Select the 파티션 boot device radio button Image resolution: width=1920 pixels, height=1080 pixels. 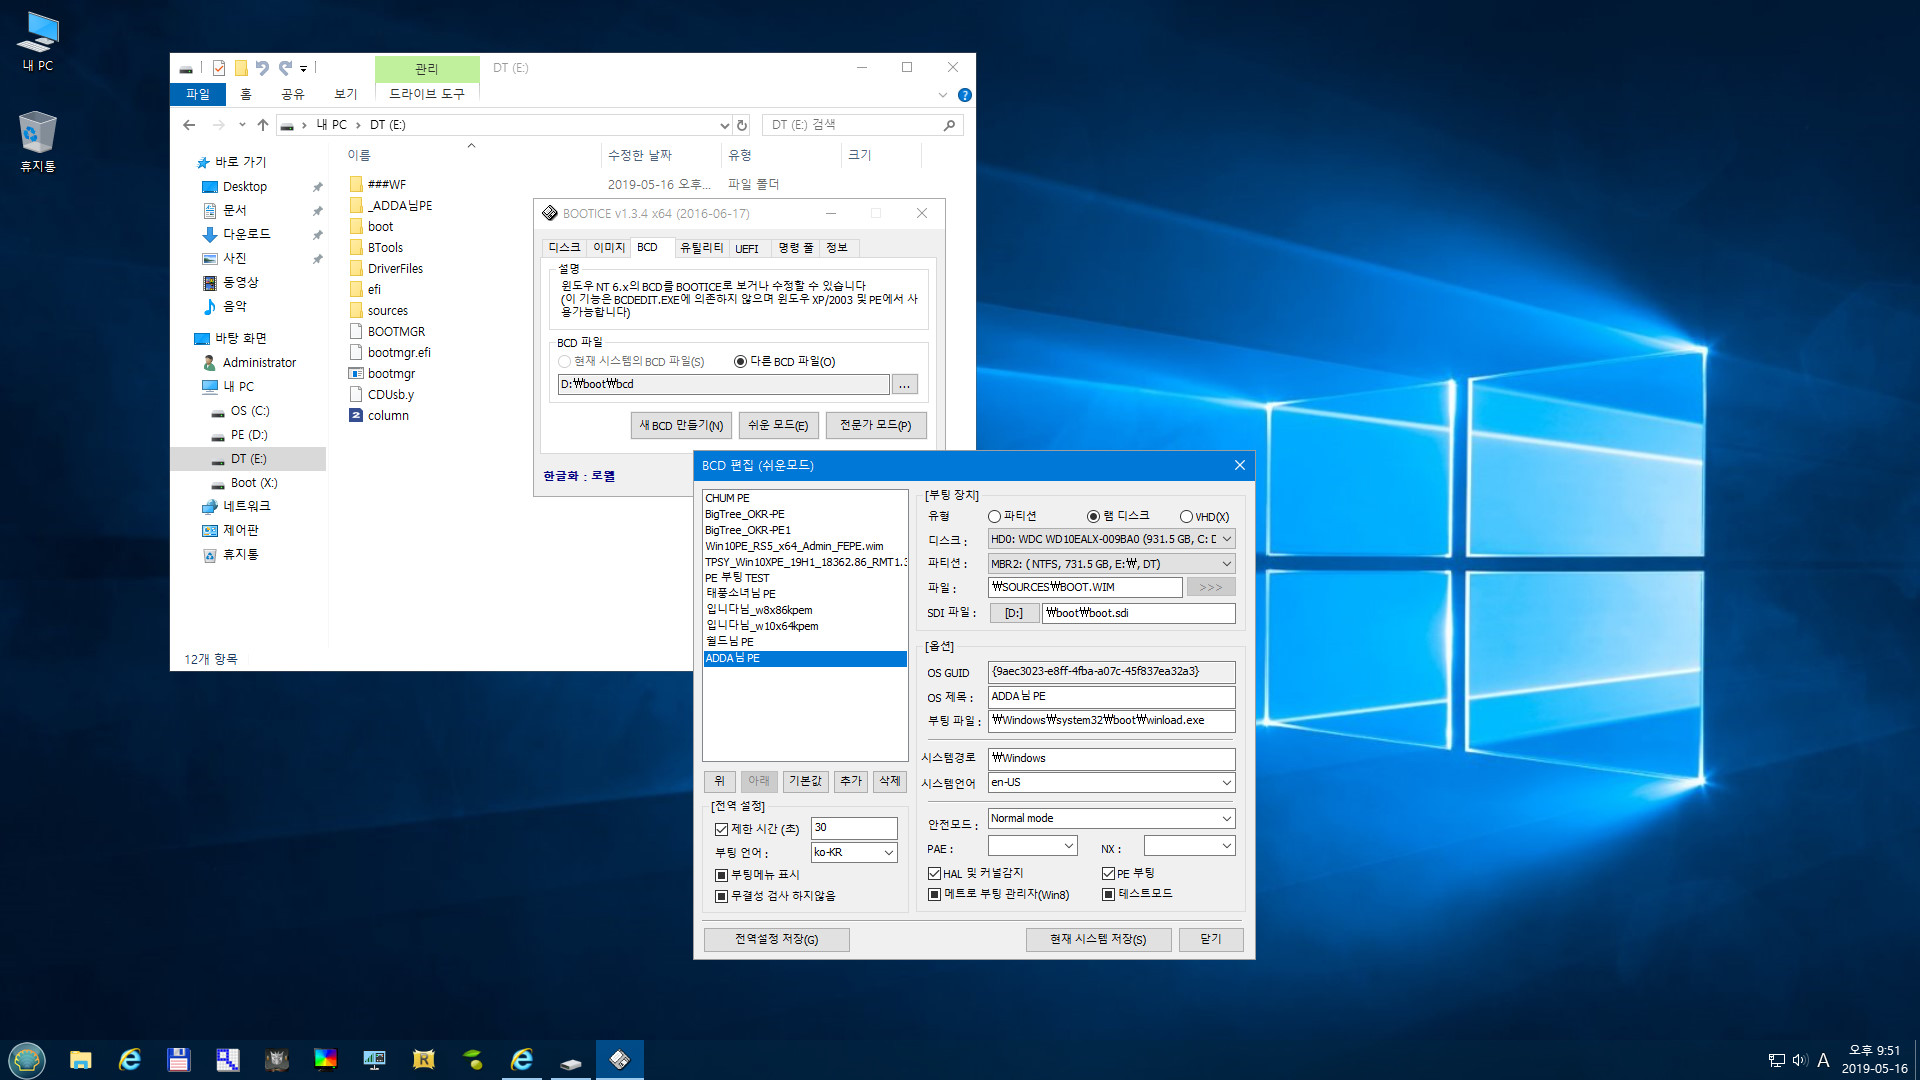pos(994,517)
